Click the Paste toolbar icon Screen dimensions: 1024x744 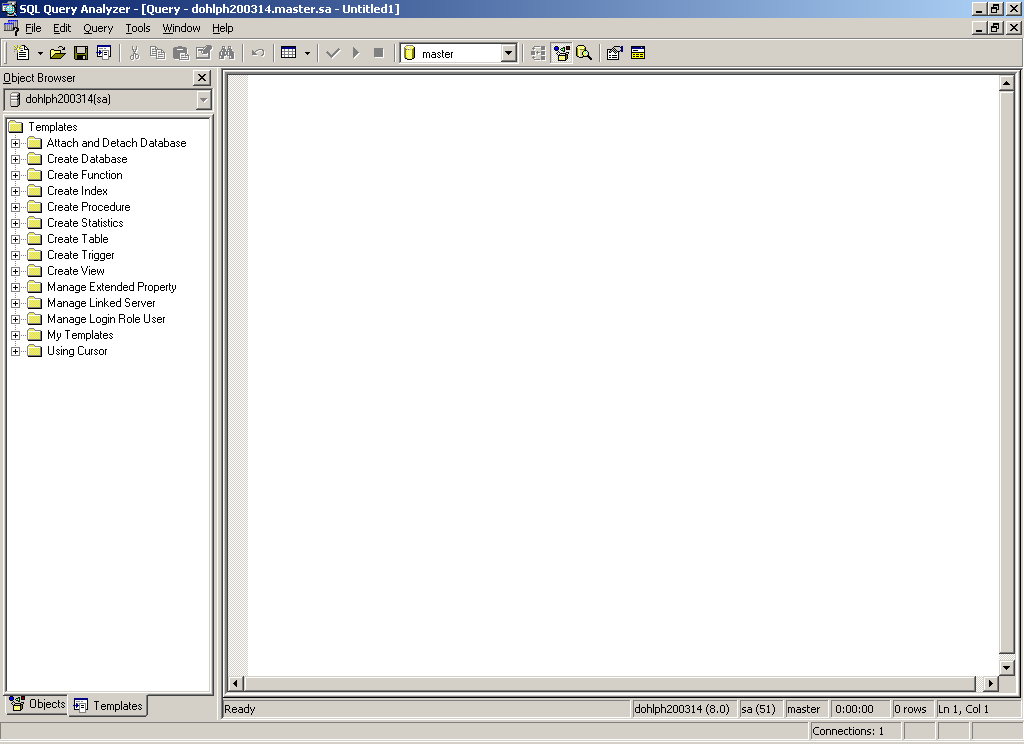click(x=181, y=53)
